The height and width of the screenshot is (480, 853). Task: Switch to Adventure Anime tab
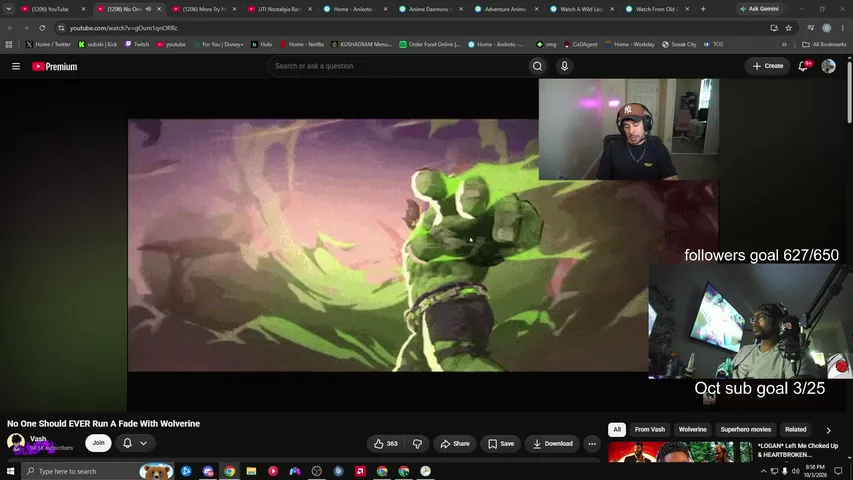[505, 9]
